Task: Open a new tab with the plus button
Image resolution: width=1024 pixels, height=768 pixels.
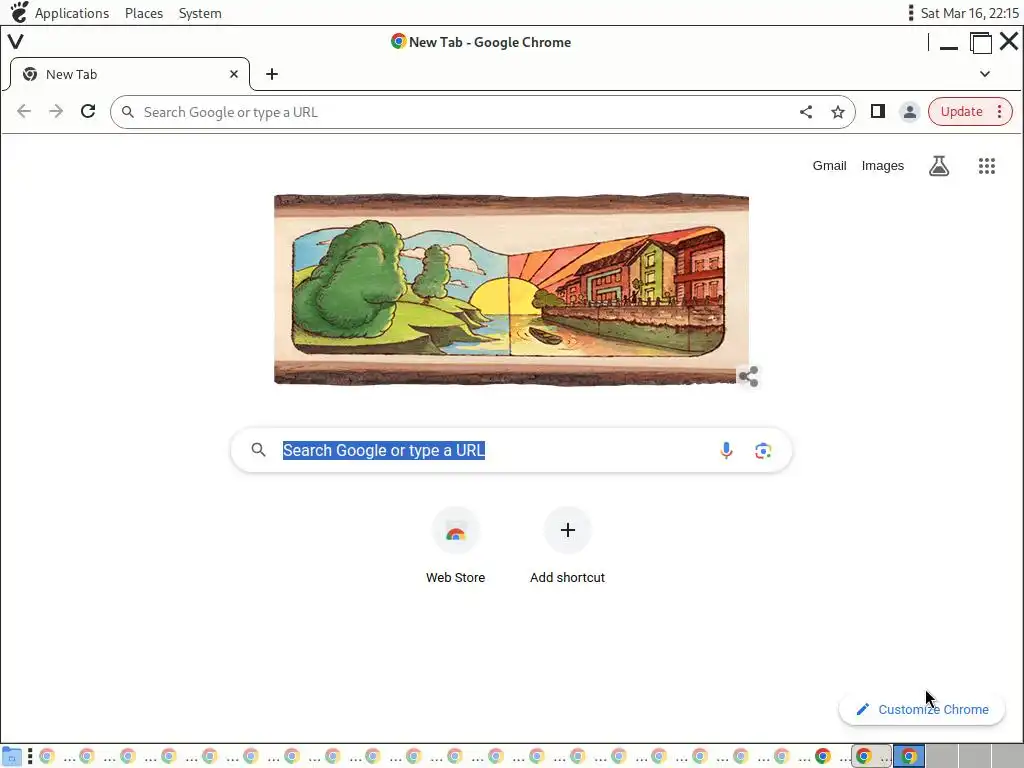Action: [x=272, y=74]
